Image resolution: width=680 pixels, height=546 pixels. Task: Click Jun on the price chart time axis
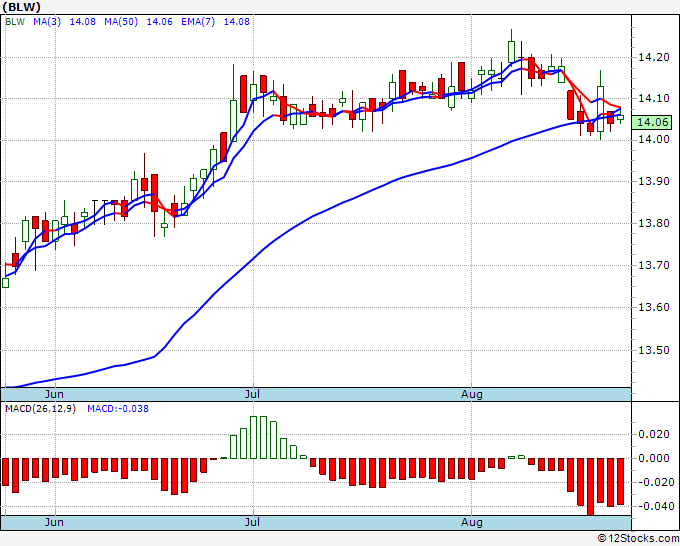[x=54, y=394]
